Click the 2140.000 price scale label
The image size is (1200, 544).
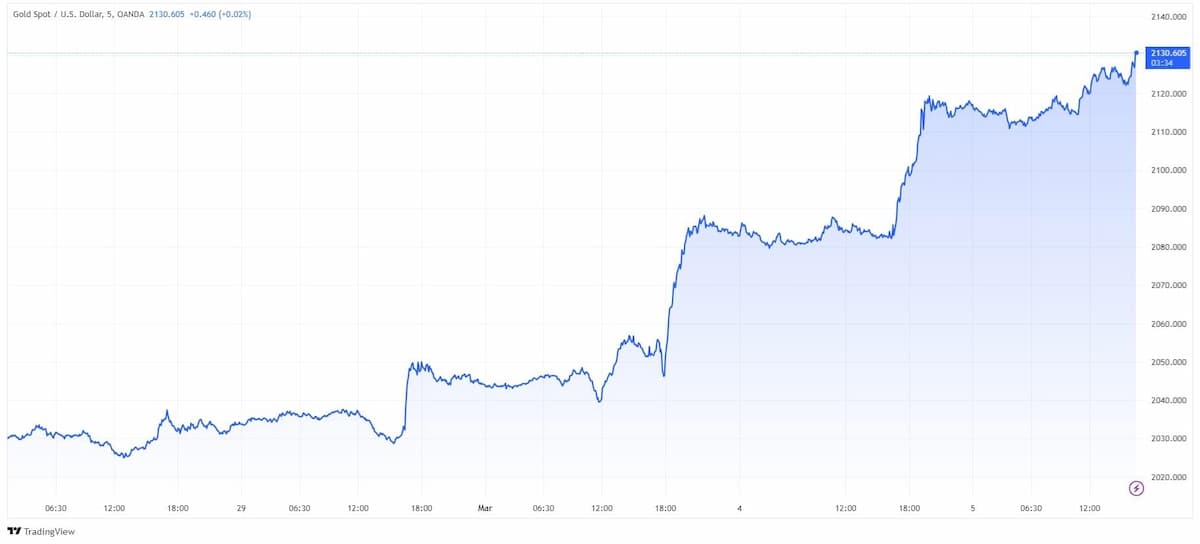pos(1169,17)
